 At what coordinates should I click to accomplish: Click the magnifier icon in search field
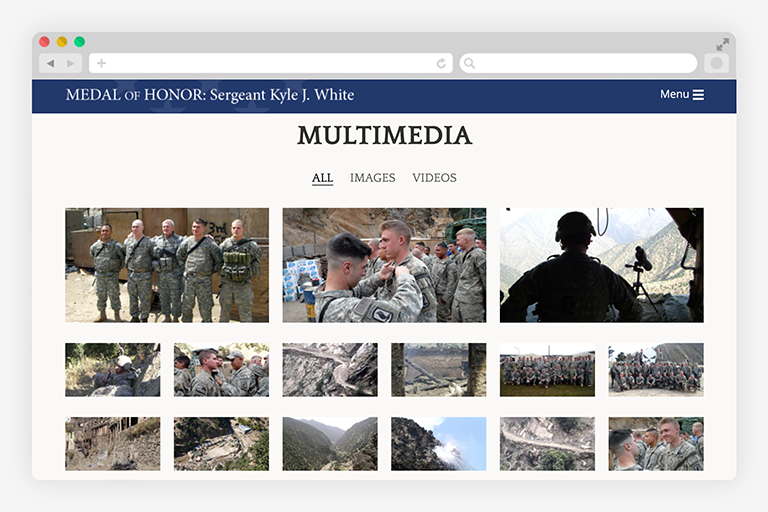(469, 63)
